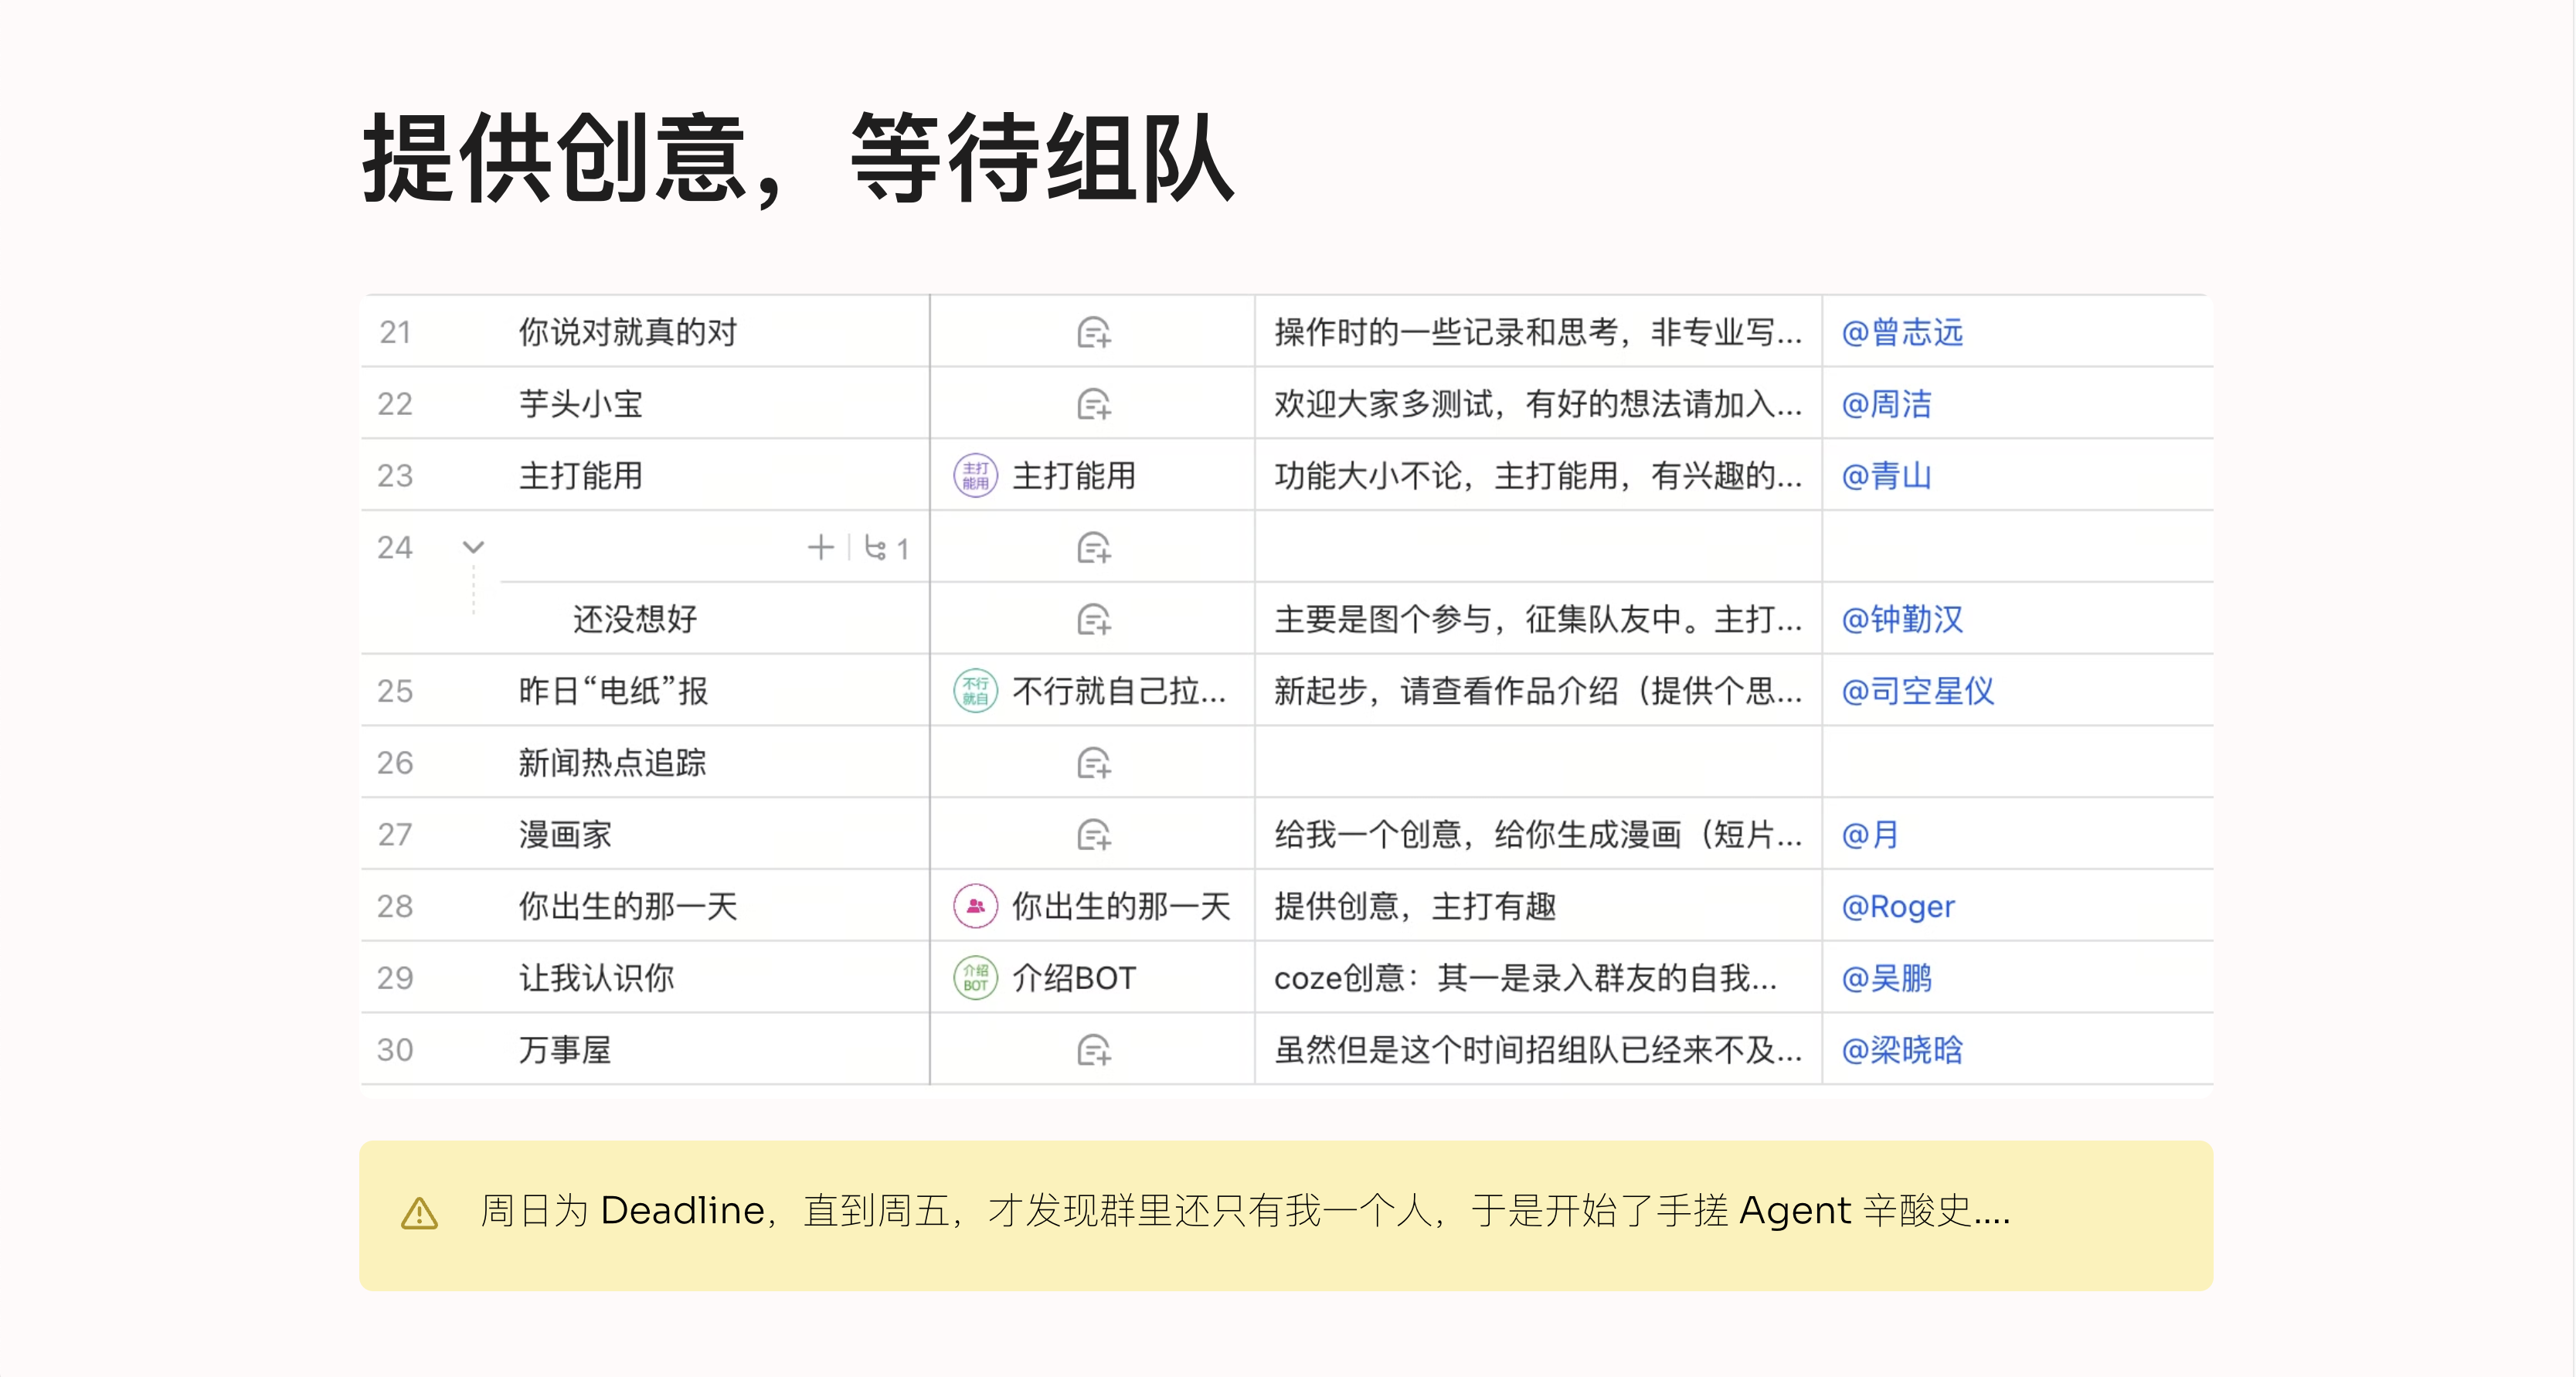Click the pink 你出生的那一天 bot avatar icon
This screenshot has height=1377, width=2576.
pyautogui.click(x=975, y=906)
